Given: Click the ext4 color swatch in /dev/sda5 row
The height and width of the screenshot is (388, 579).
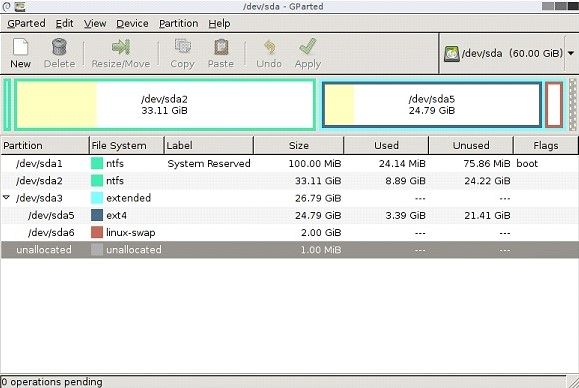Looking at the screenshot, I should [97, 215].
